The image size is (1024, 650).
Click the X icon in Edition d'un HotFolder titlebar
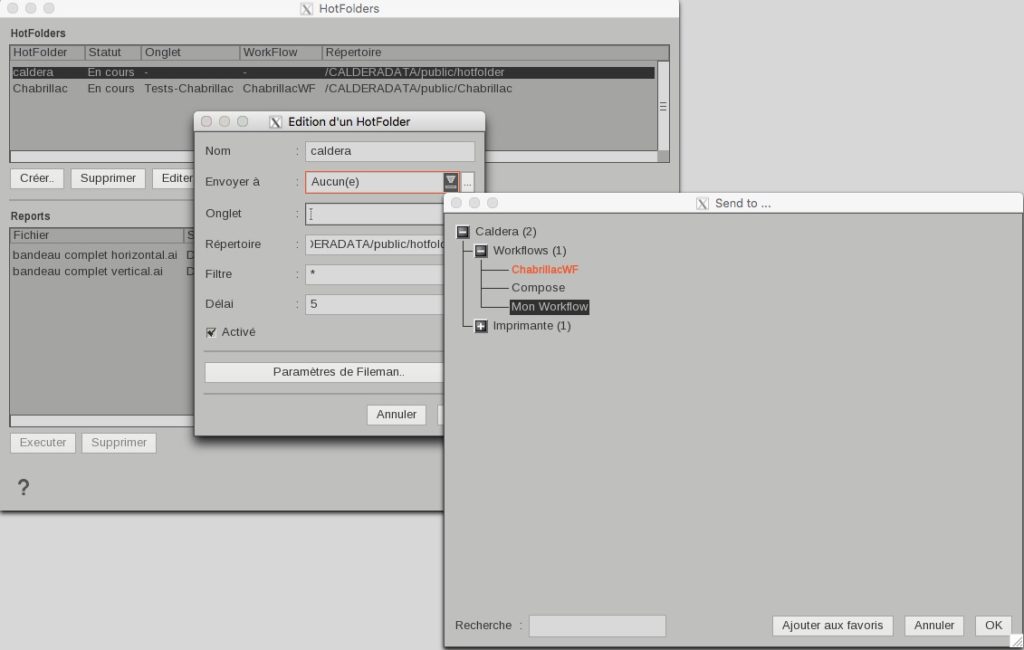(x=275, y=120)
